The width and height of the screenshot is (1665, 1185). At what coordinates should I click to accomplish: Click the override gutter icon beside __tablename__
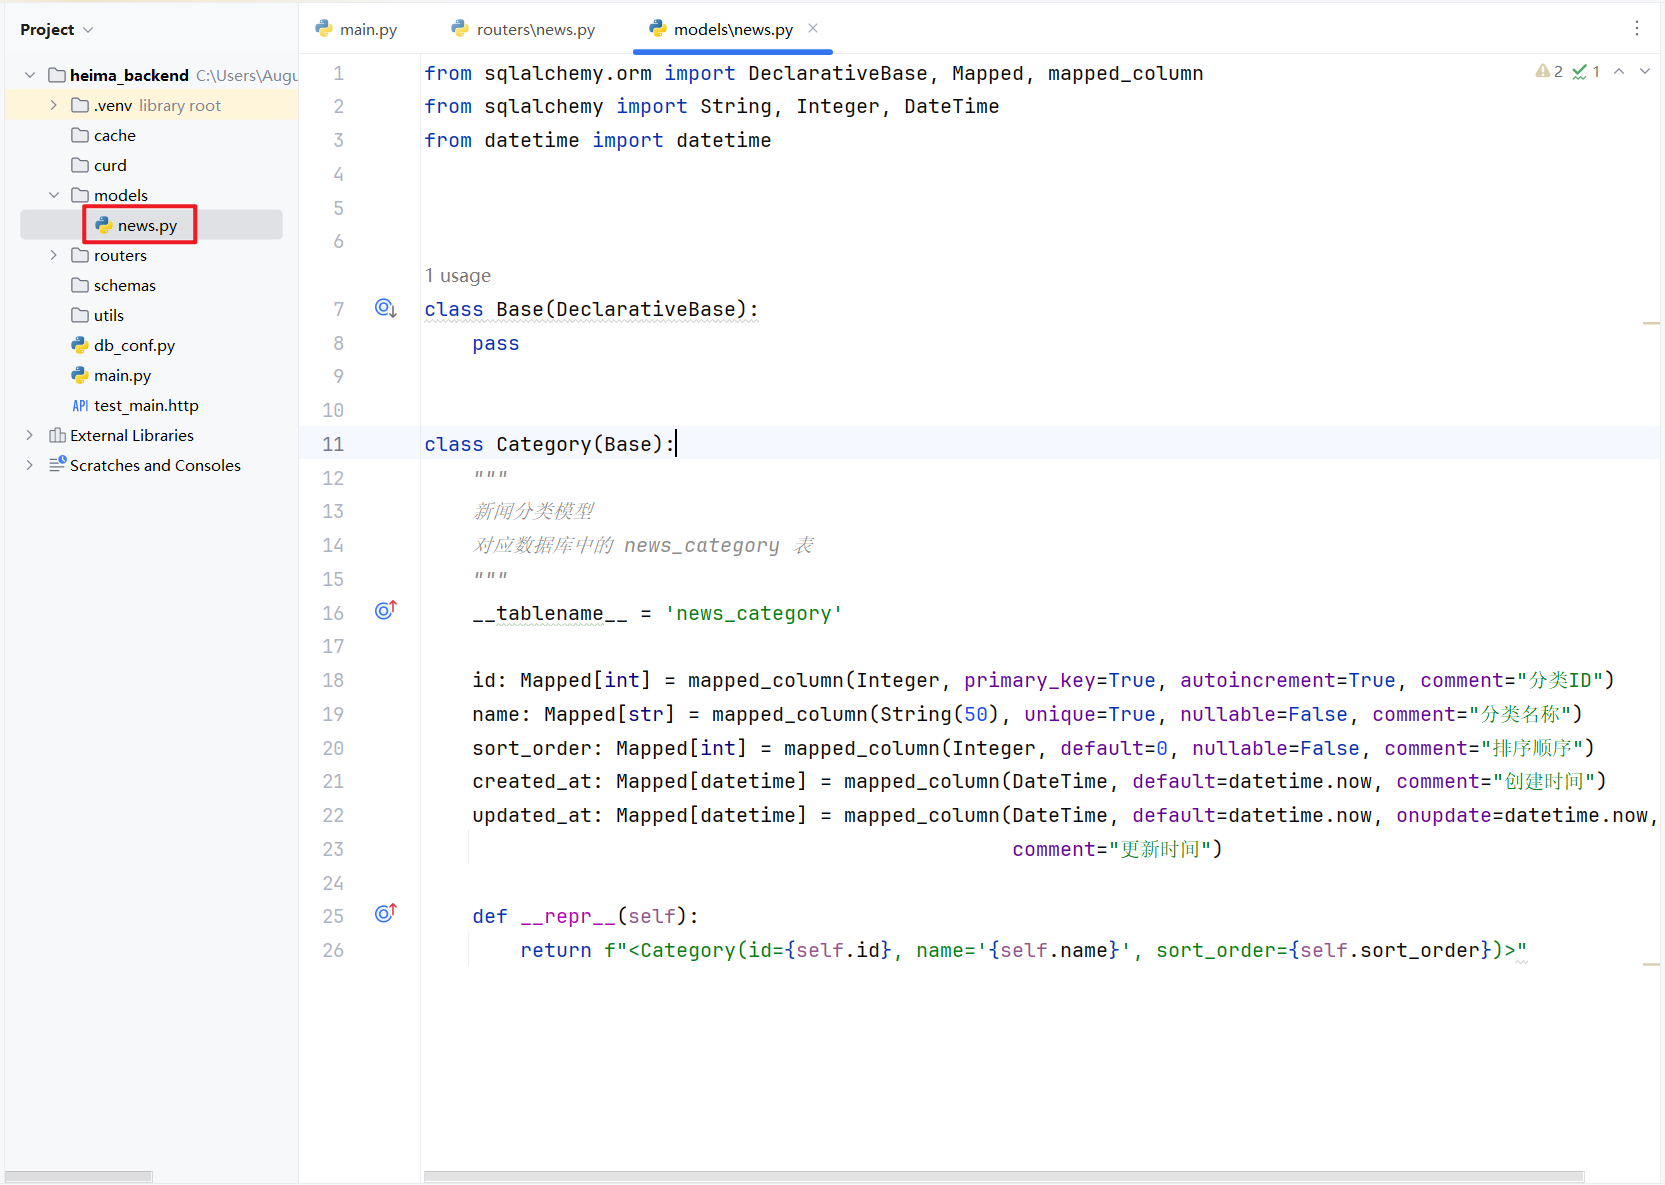(385, 610)
